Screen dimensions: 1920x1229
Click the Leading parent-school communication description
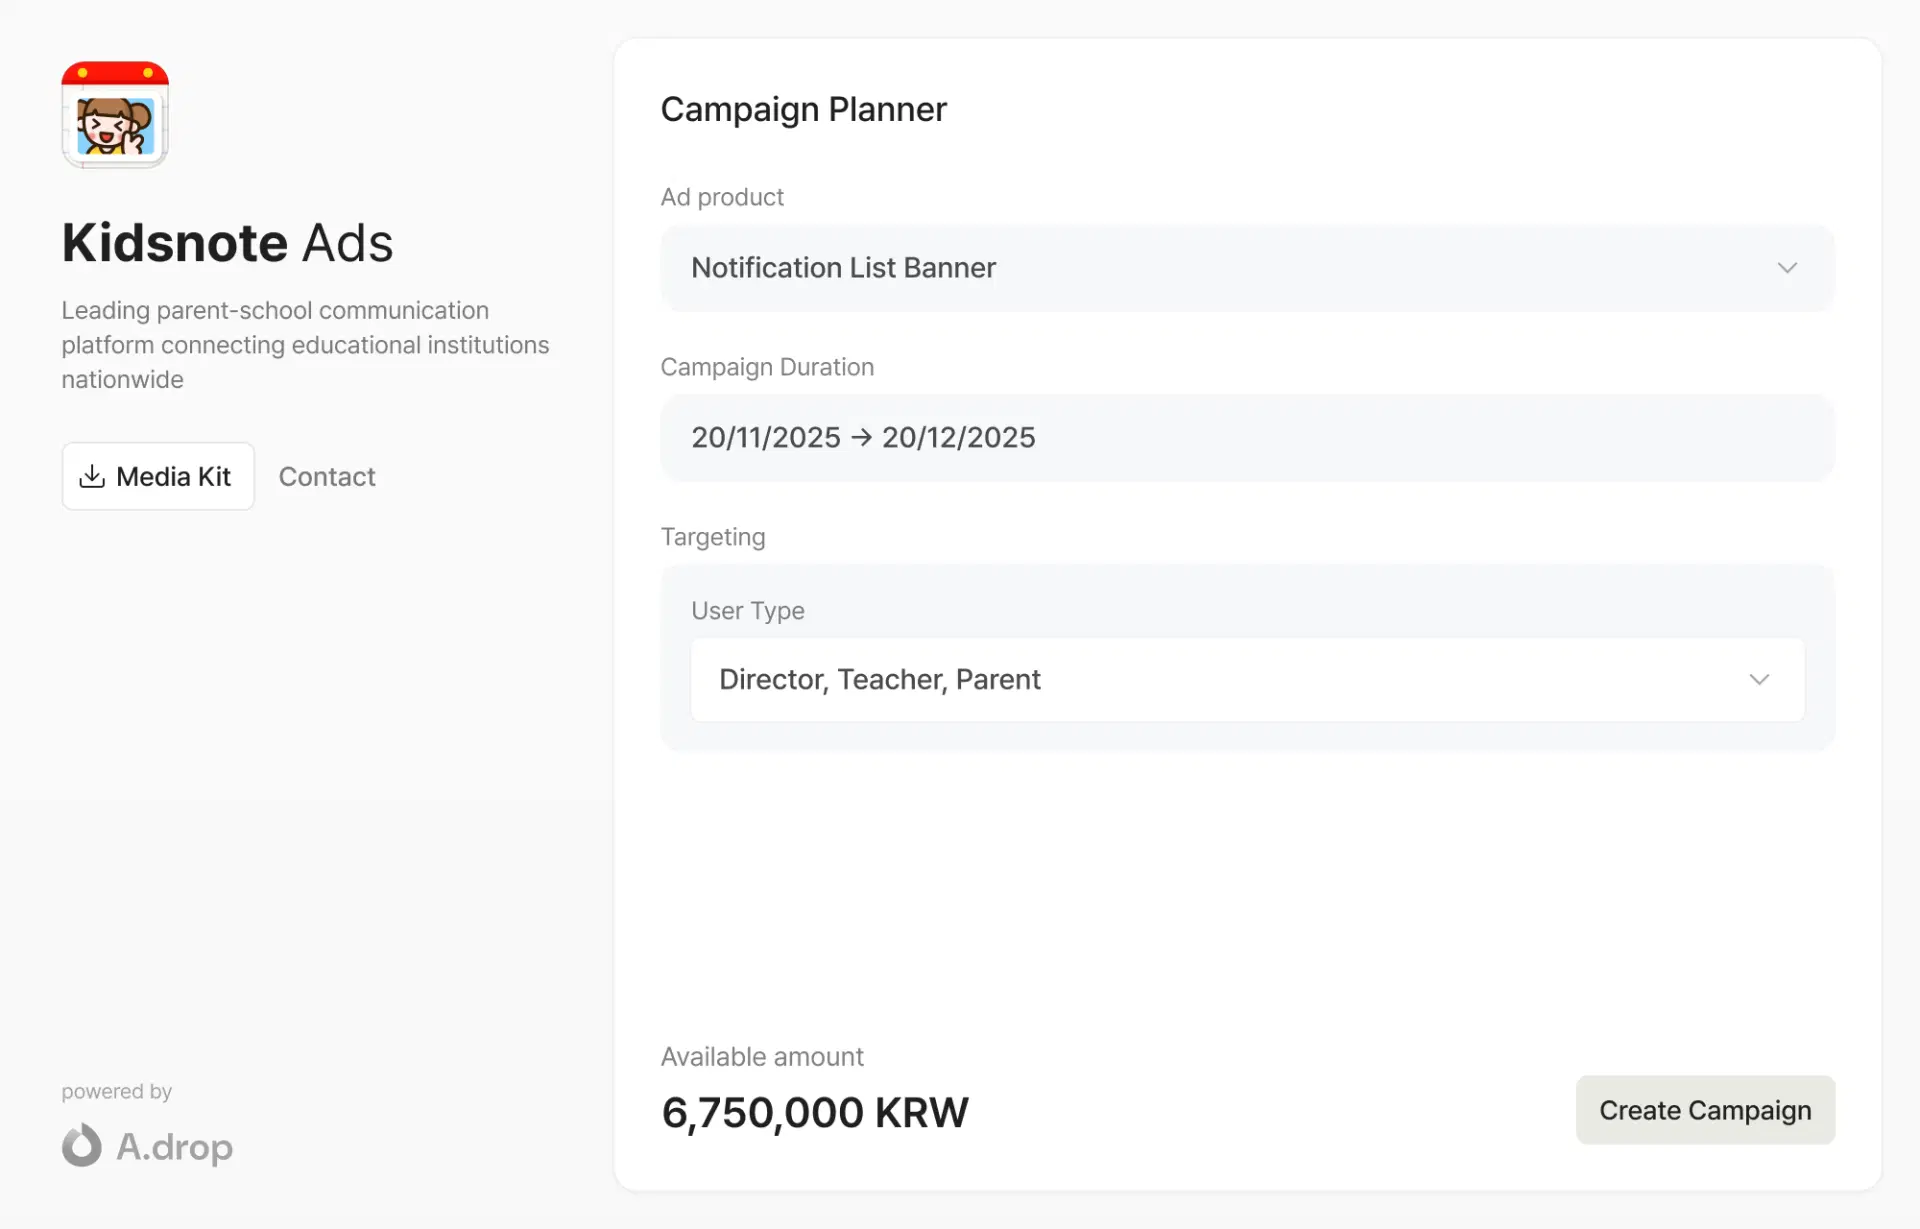(x=305, y=345)
